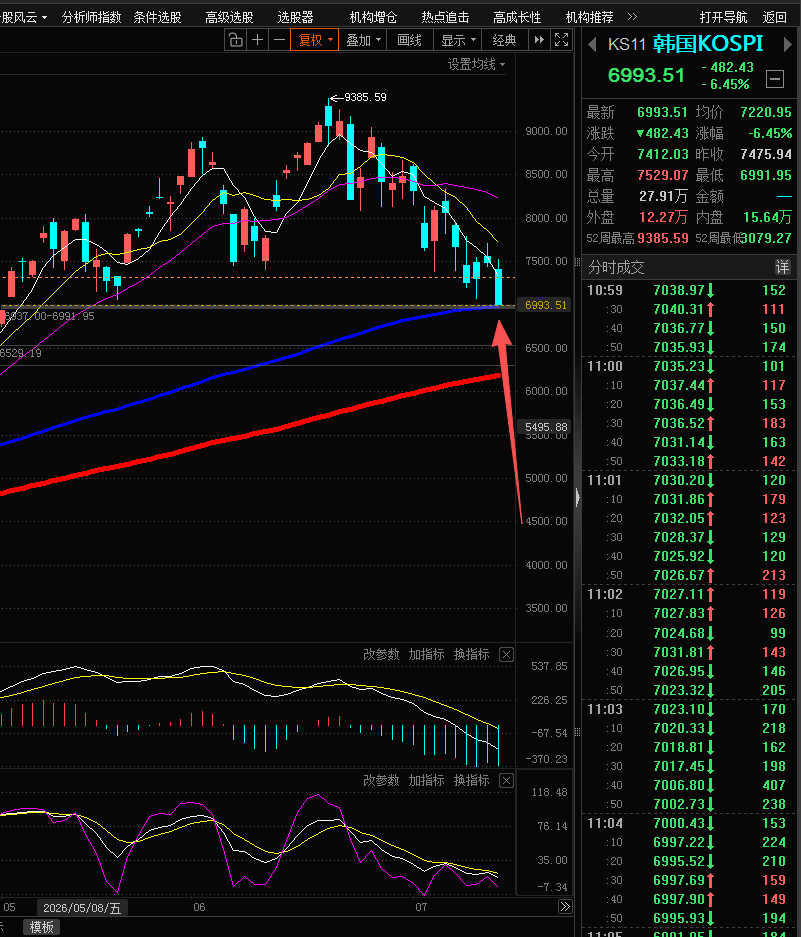Open the 机构推荐 menu
The height and width of the screenshot is (937, 801).
(x=589, y=17)
